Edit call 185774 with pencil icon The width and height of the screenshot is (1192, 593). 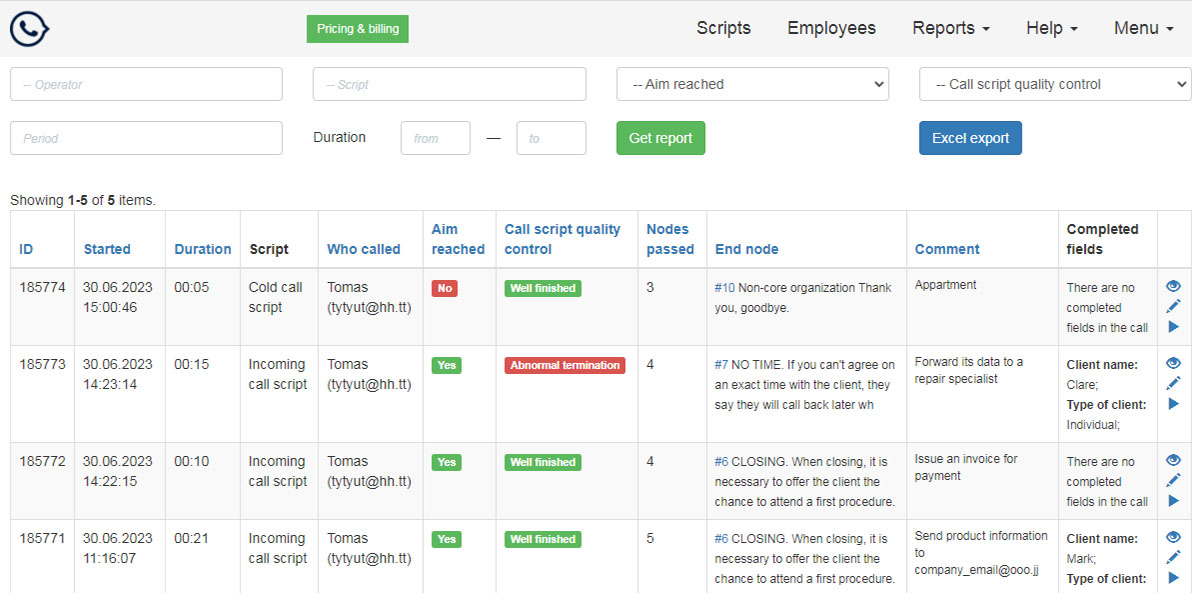[x=1173, y=306]
